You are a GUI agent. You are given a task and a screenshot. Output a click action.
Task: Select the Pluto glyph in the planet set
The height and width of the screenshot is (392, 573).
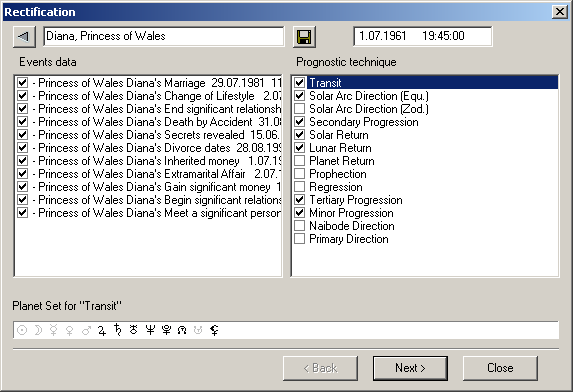point(166,330)
